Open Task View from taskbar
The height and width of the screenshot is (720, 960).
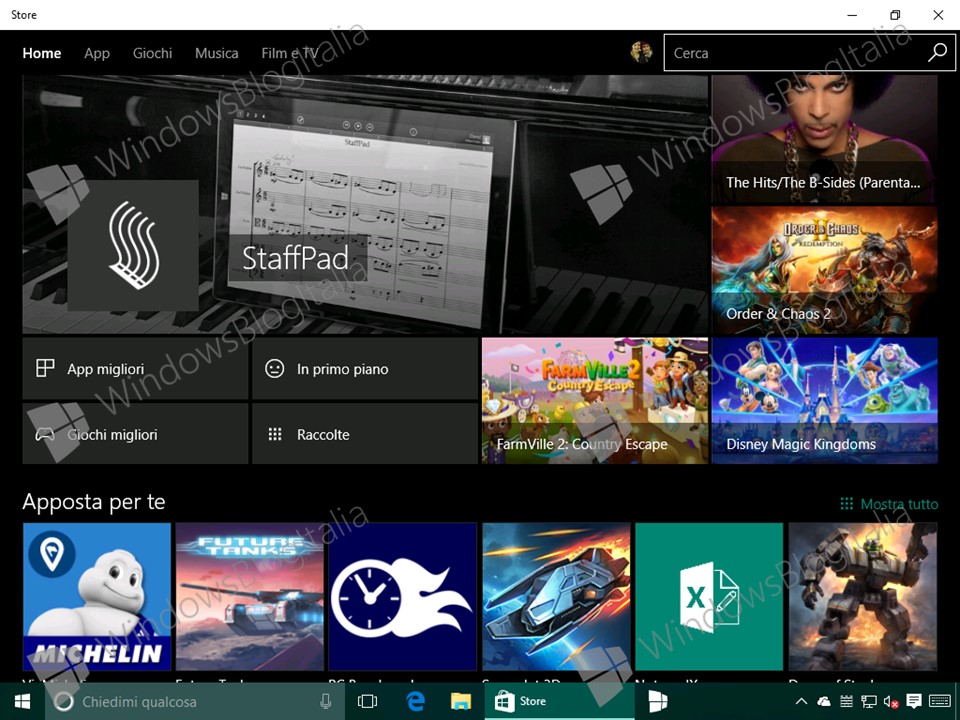coord(367,702)
